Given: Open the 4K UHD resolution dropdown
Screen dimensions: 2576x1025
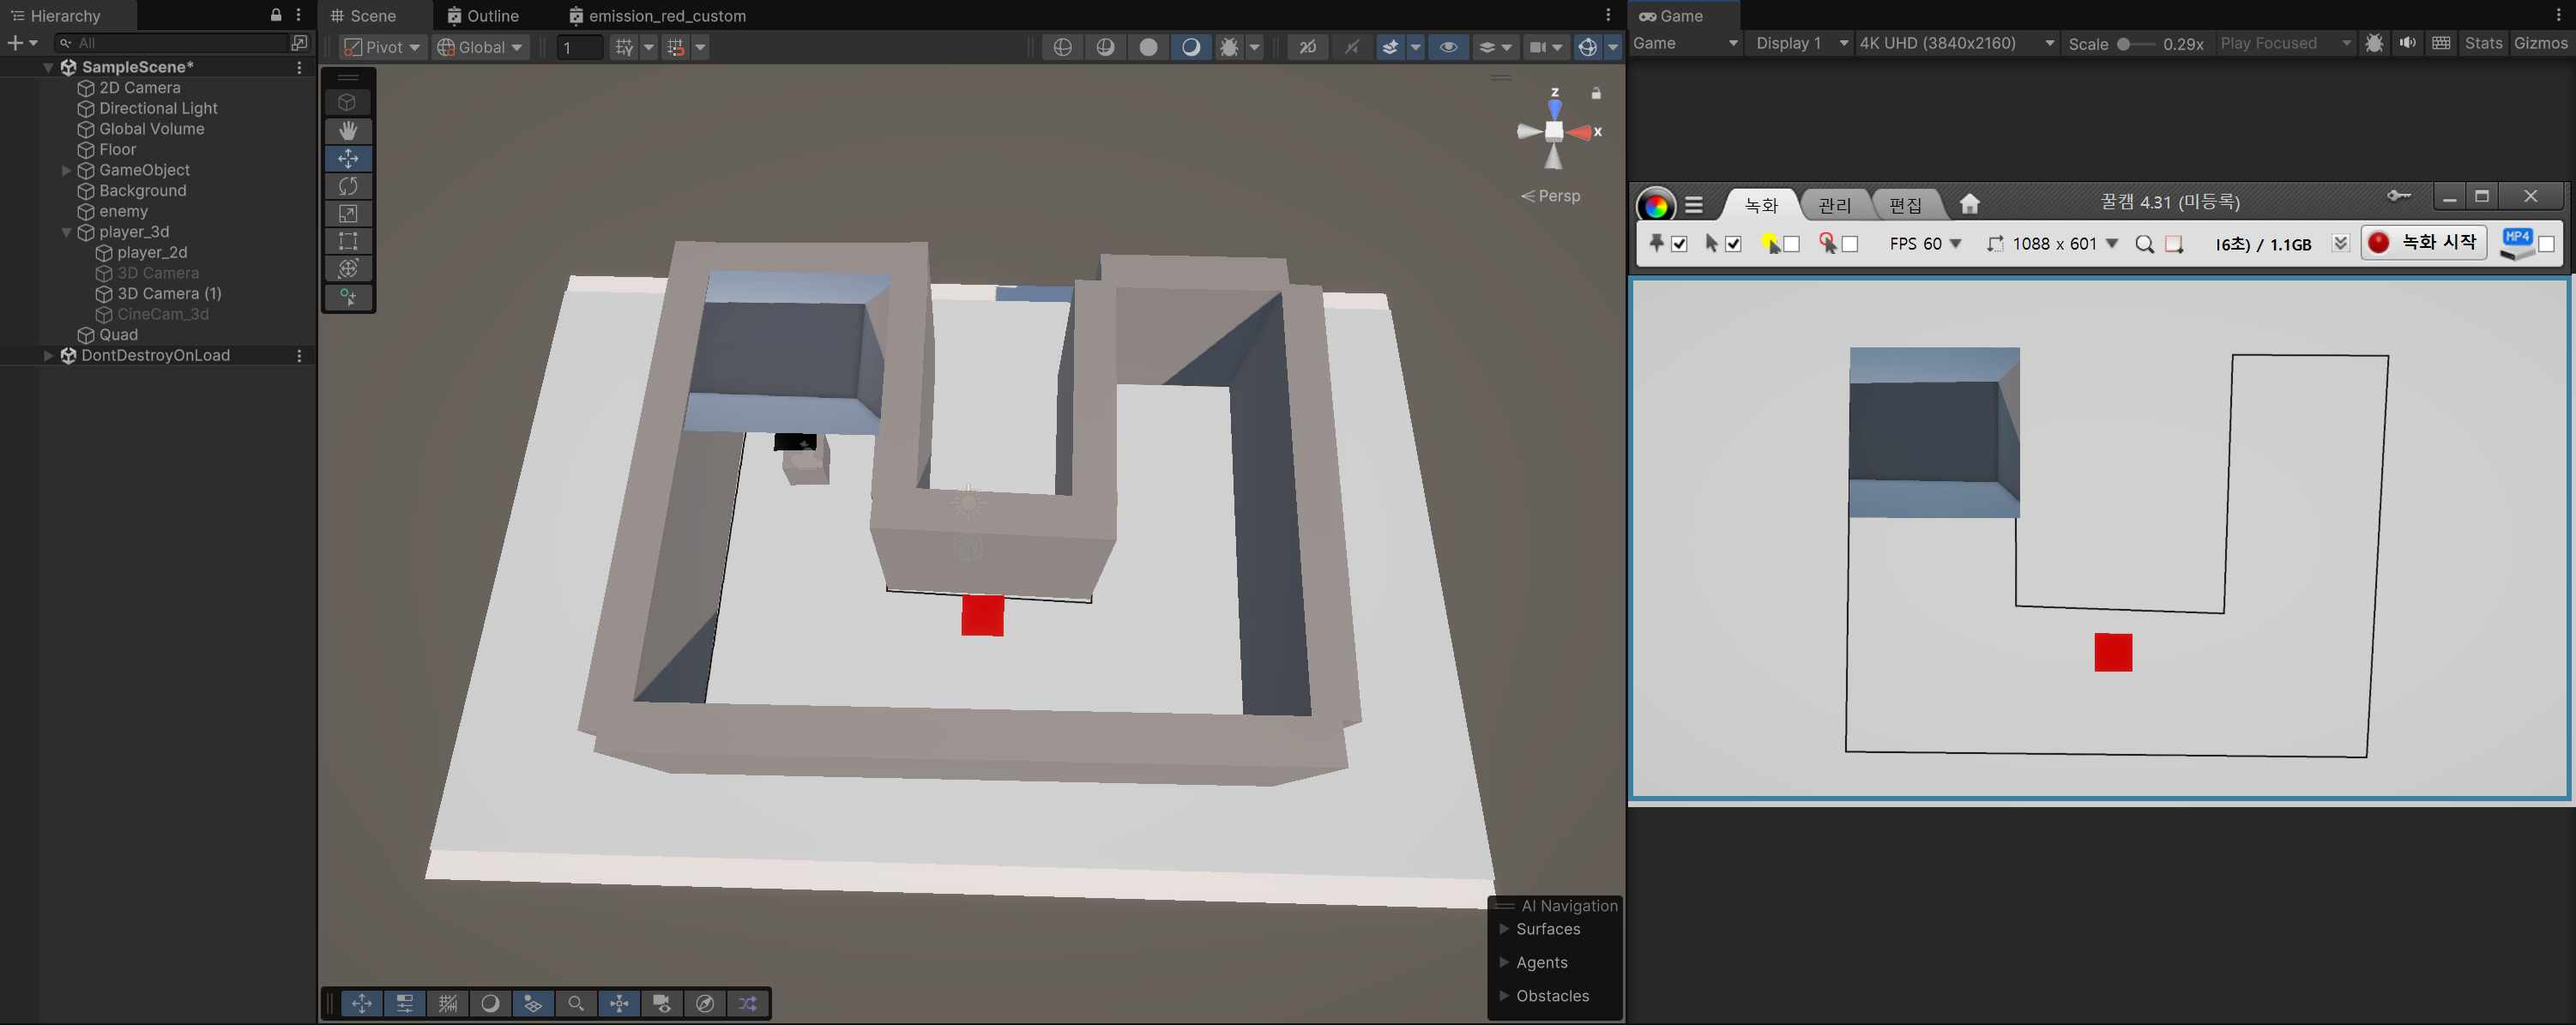Looking at the screenshot, I should coord(1956,43).
